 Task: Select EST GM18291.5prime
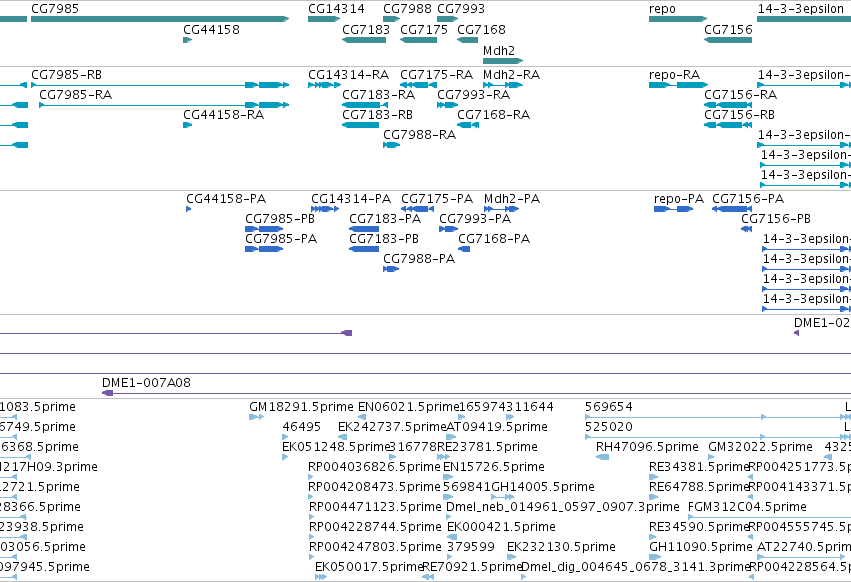256,417
